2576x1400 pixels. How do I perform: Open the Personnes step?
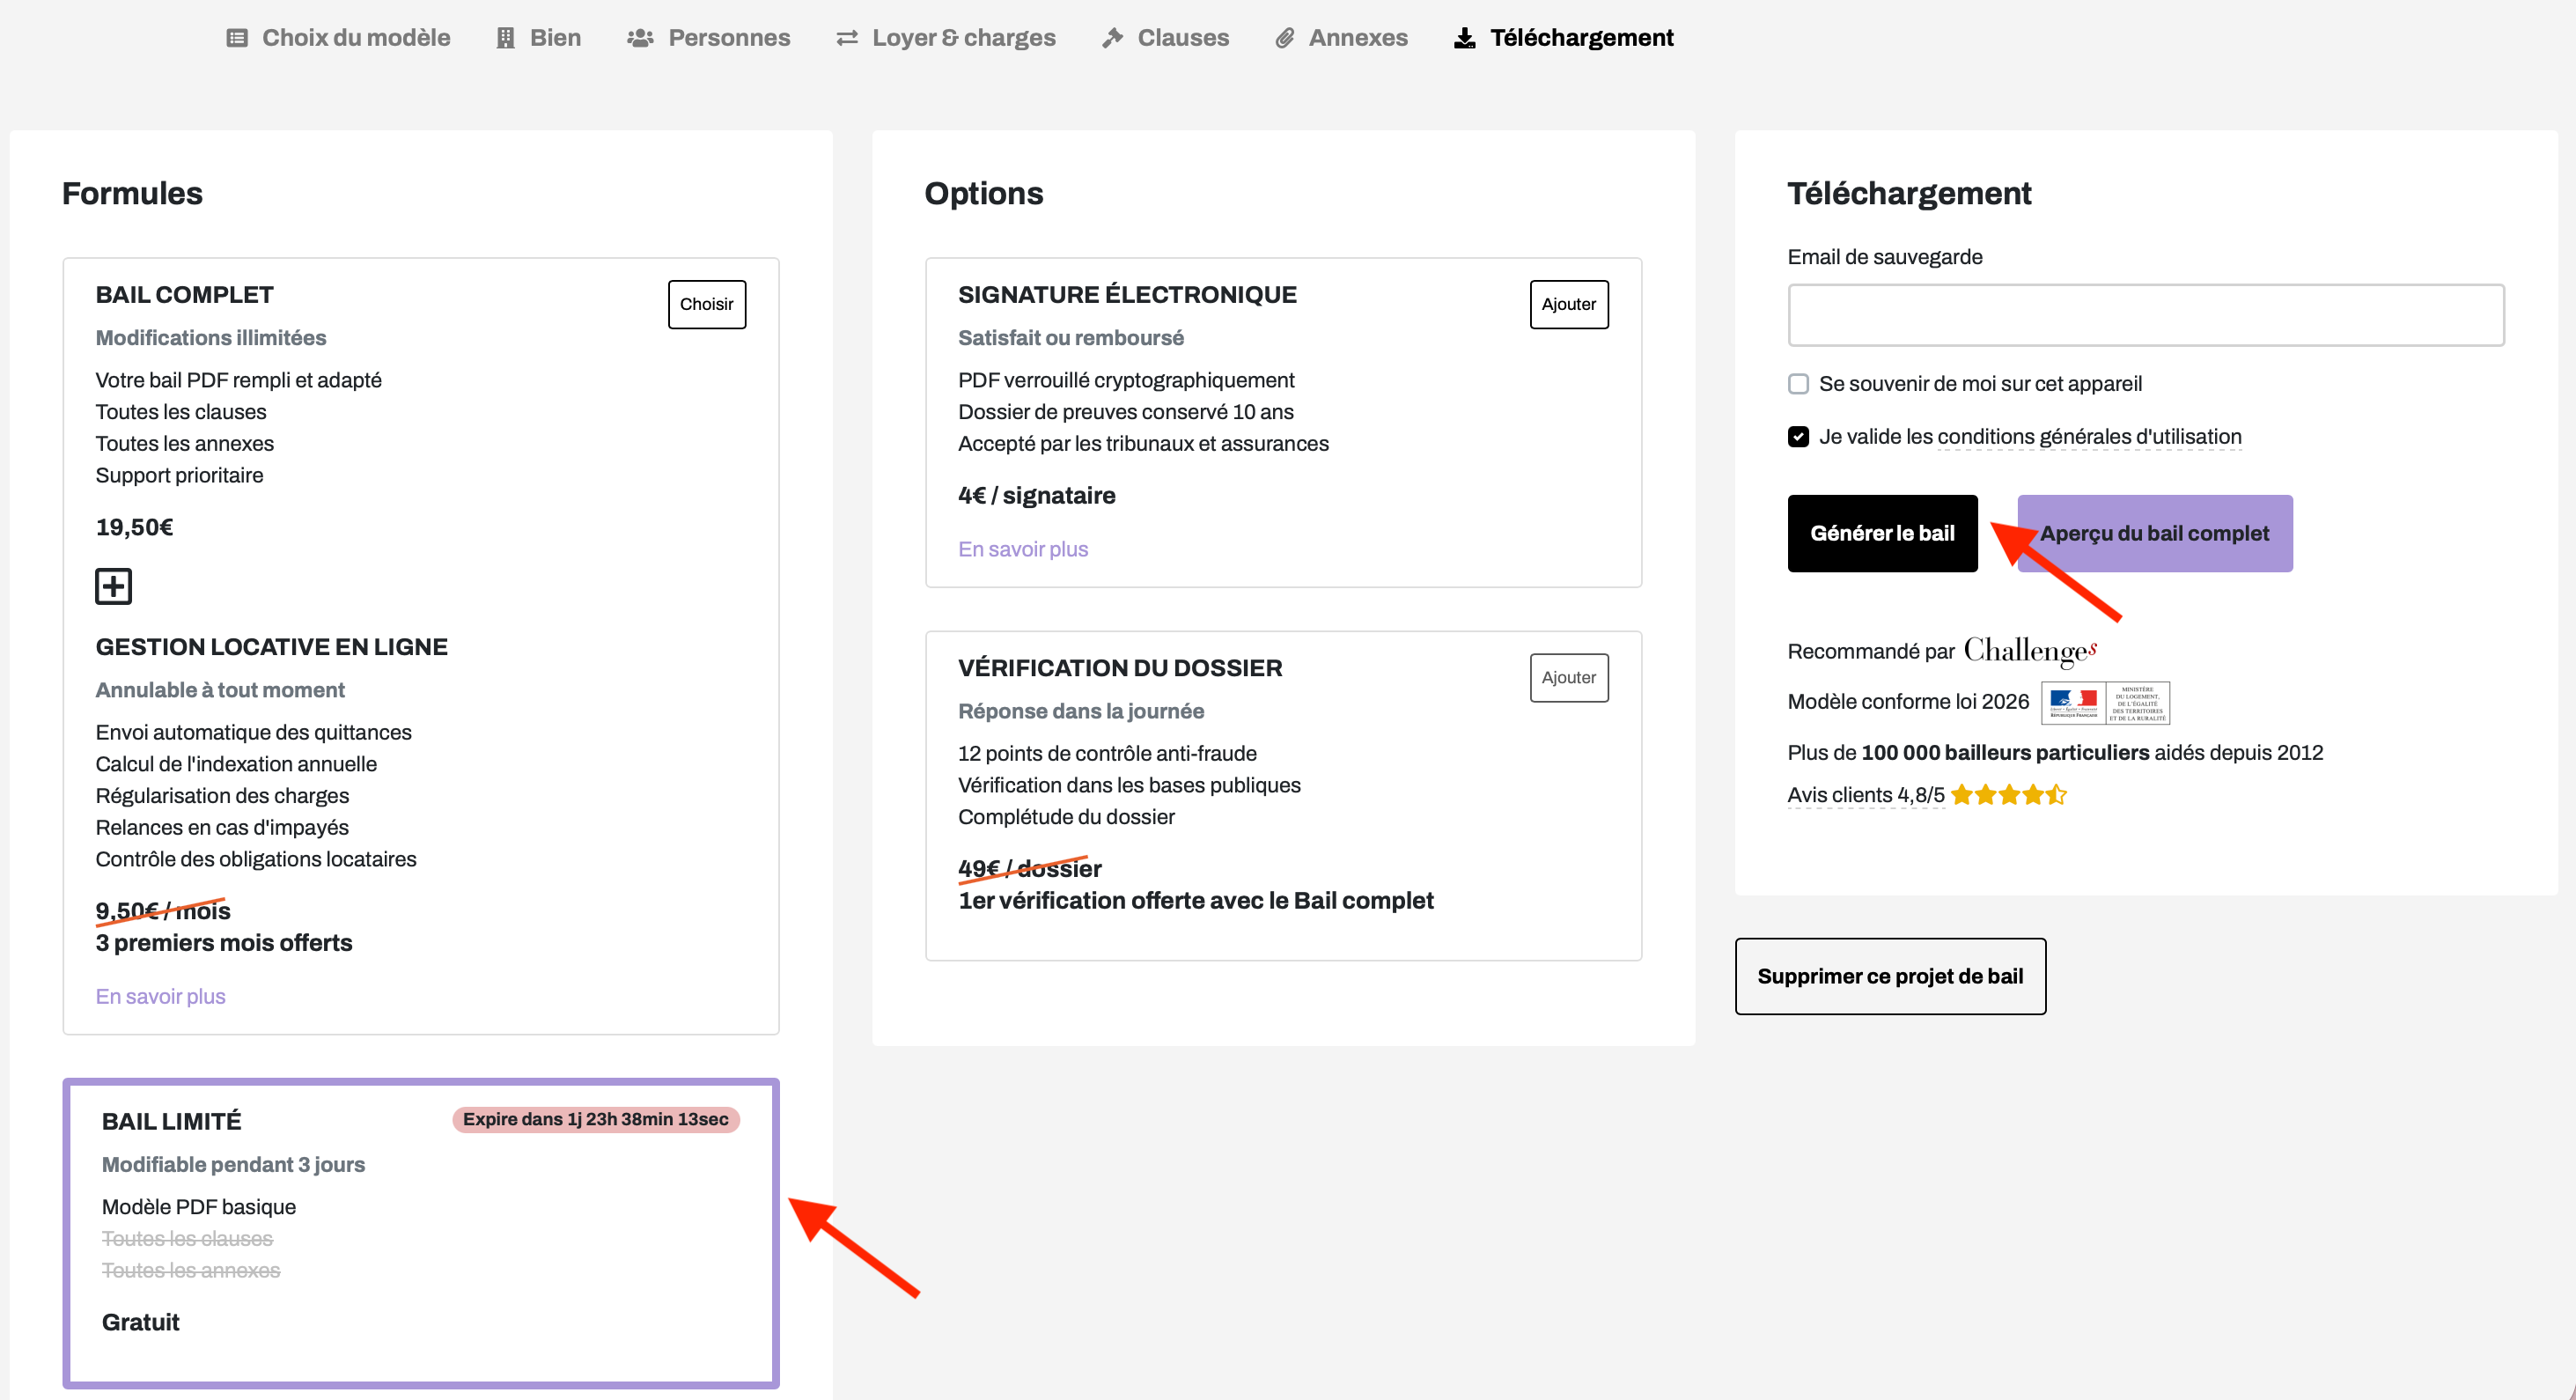(708, 38)
